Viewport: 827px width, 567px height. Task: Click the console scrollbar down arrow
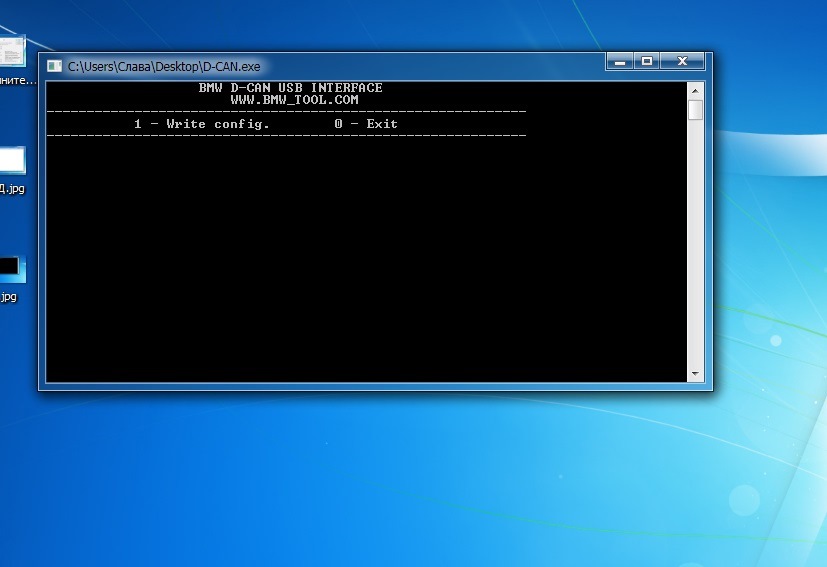coord(695,373)
